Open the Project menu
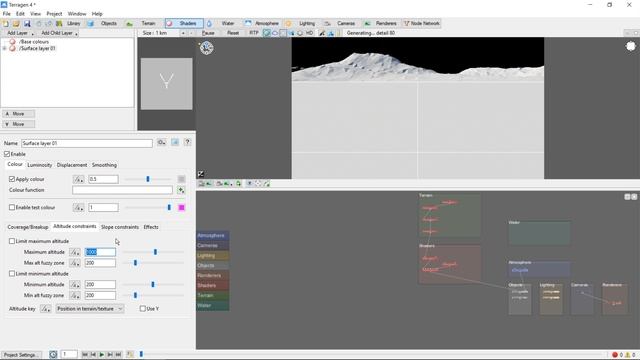This screenshot has height=360, width=640. point(54,14)
